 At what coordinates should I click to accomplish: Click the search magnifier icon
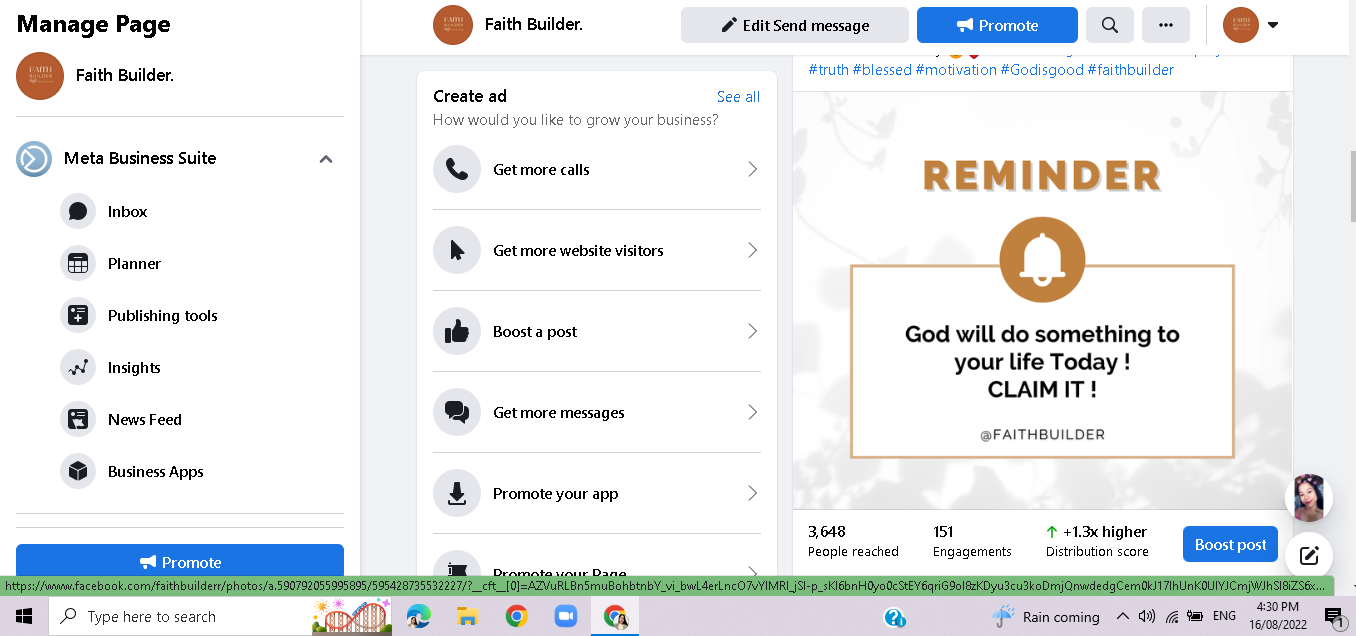1110,25
